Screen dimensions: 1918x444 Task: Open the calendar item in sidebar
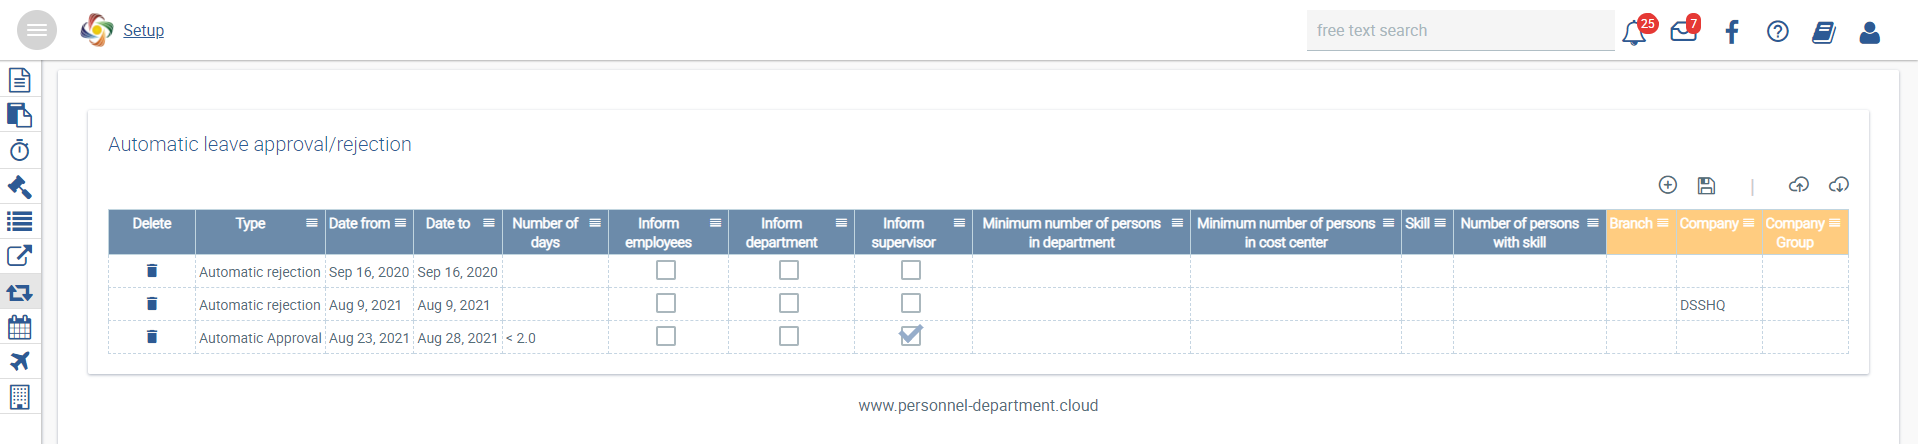20,327
